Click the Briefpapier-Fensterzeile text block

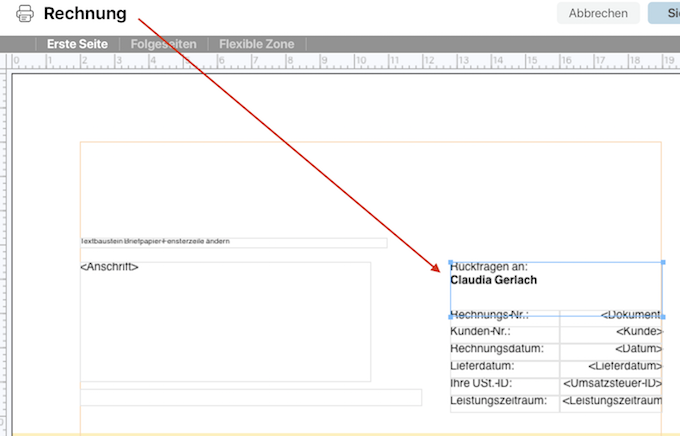coord(232,242)
